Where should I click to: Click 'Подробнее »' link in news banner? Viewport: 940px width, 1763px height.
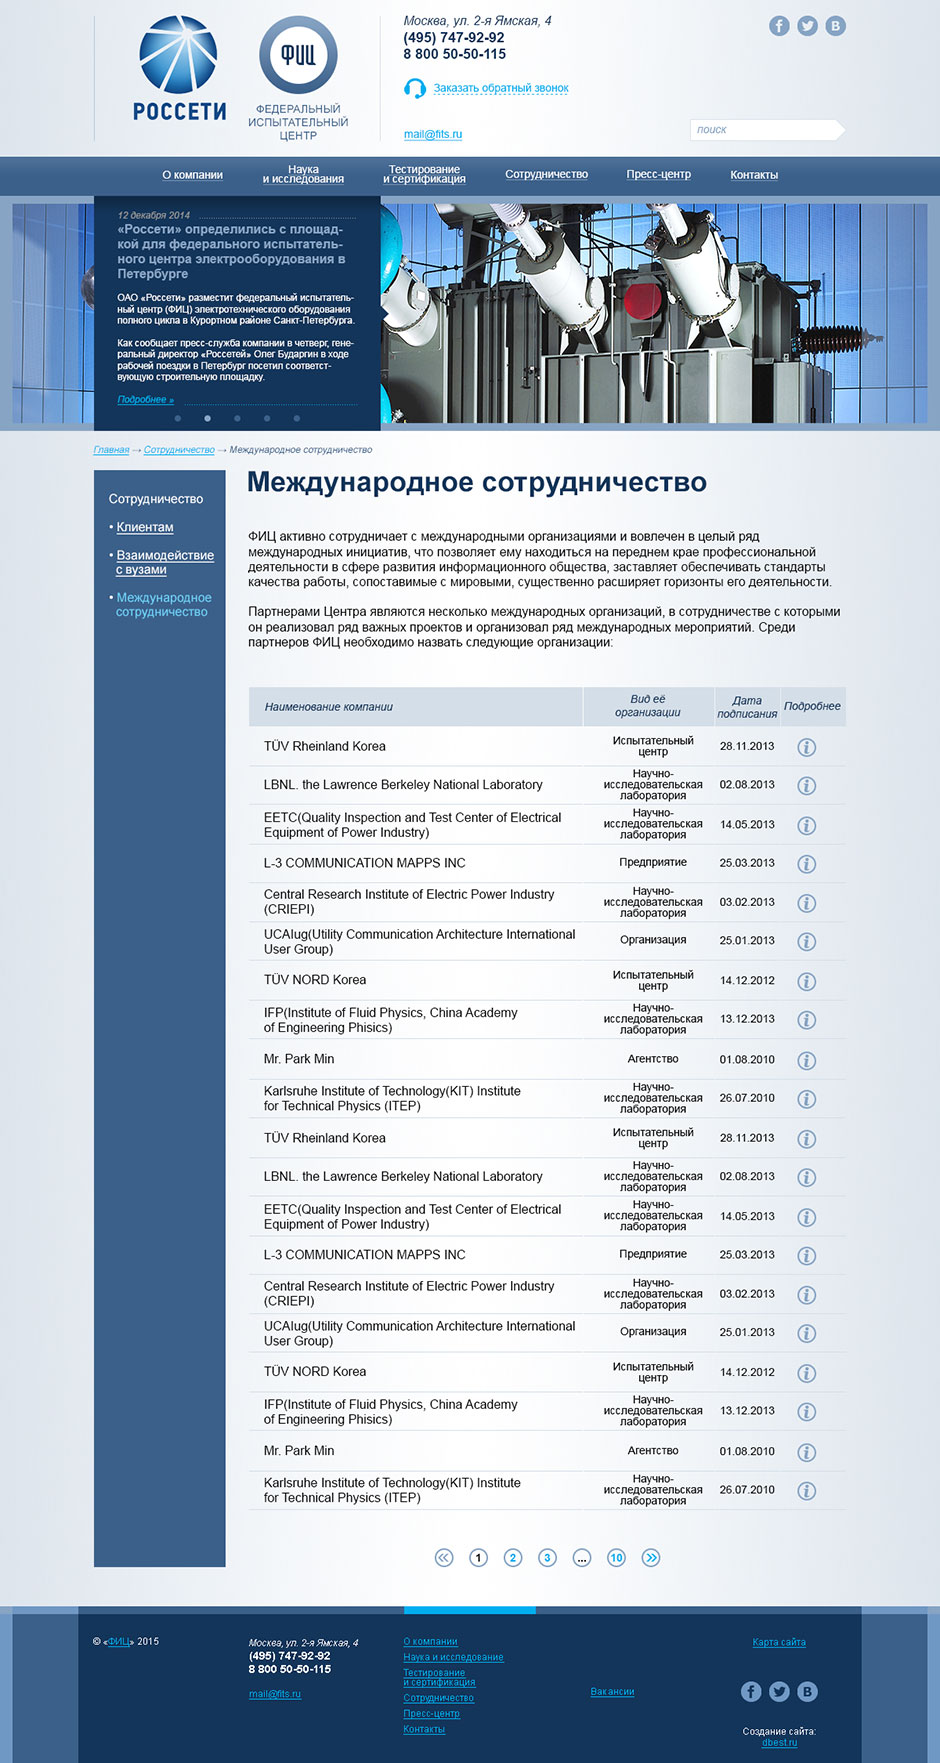tap(146, 399)
